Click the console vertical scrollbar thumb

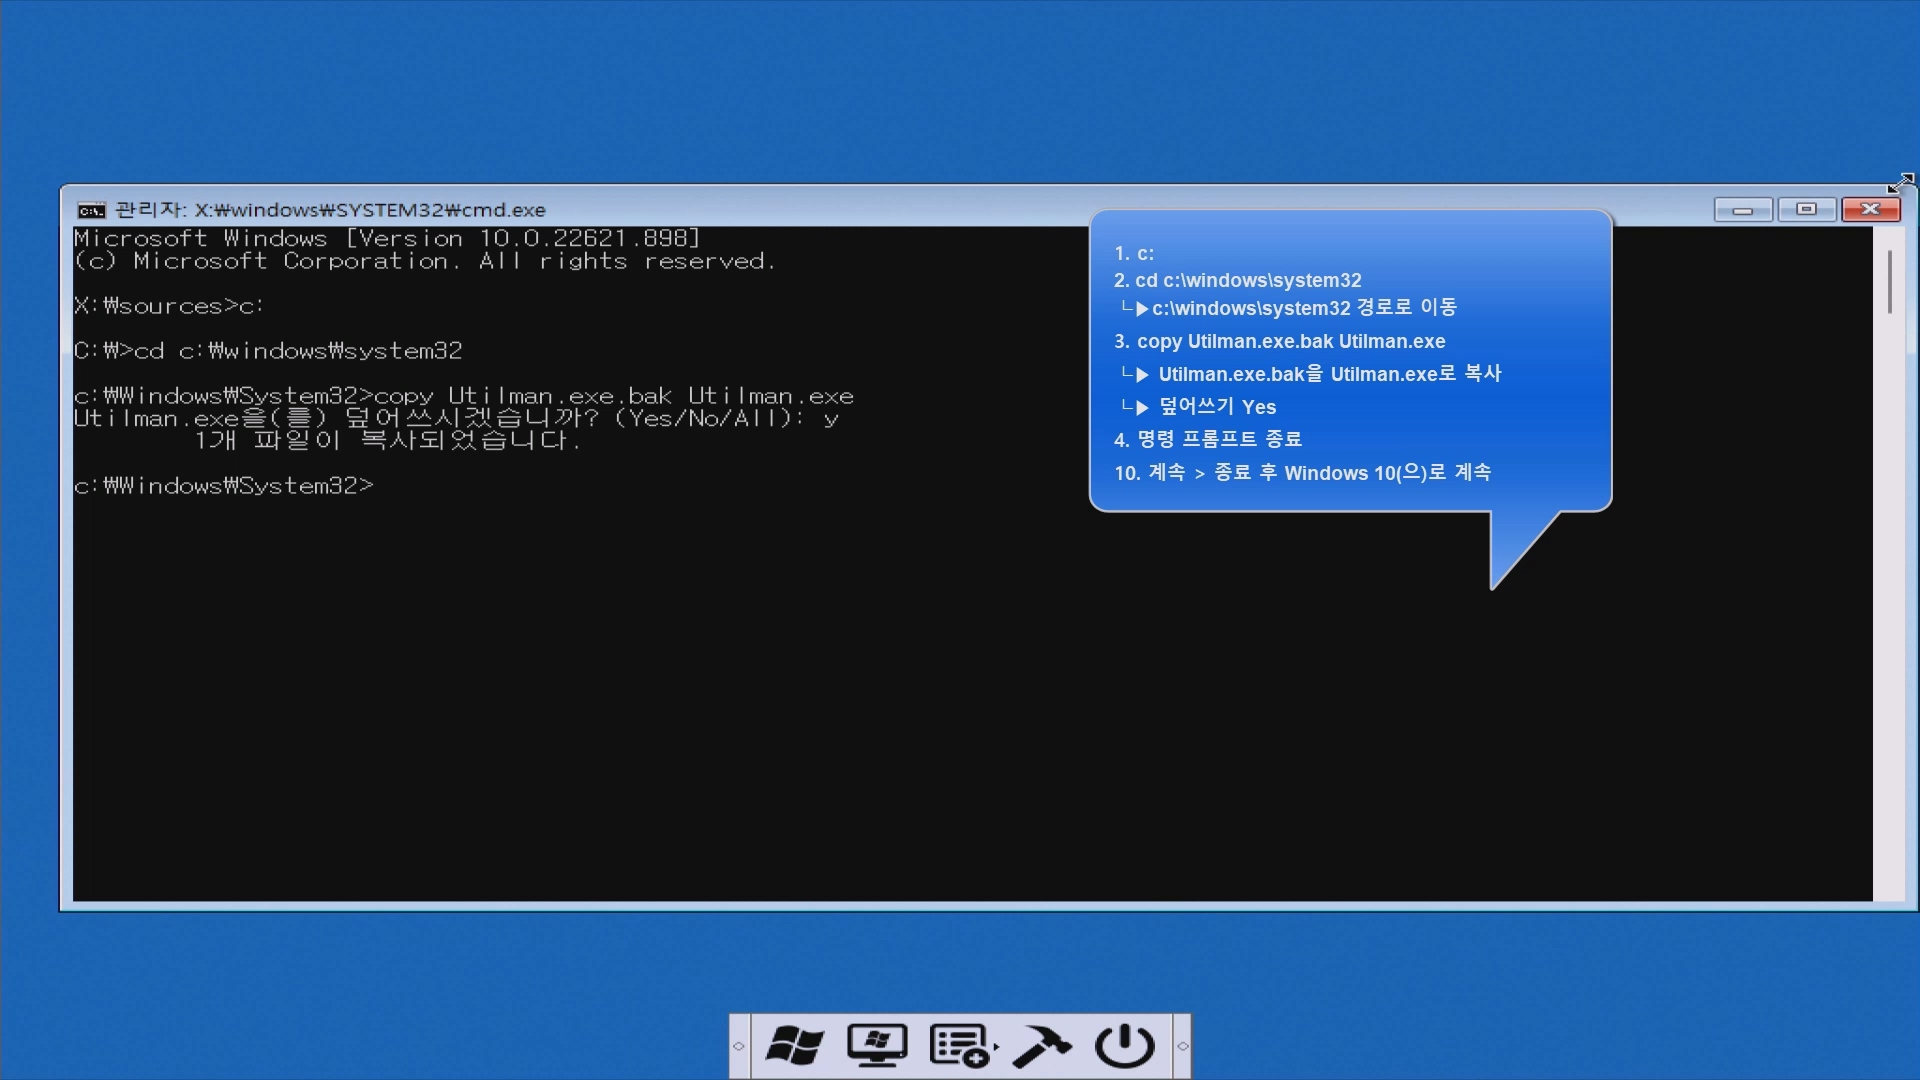coord(1889,281)
